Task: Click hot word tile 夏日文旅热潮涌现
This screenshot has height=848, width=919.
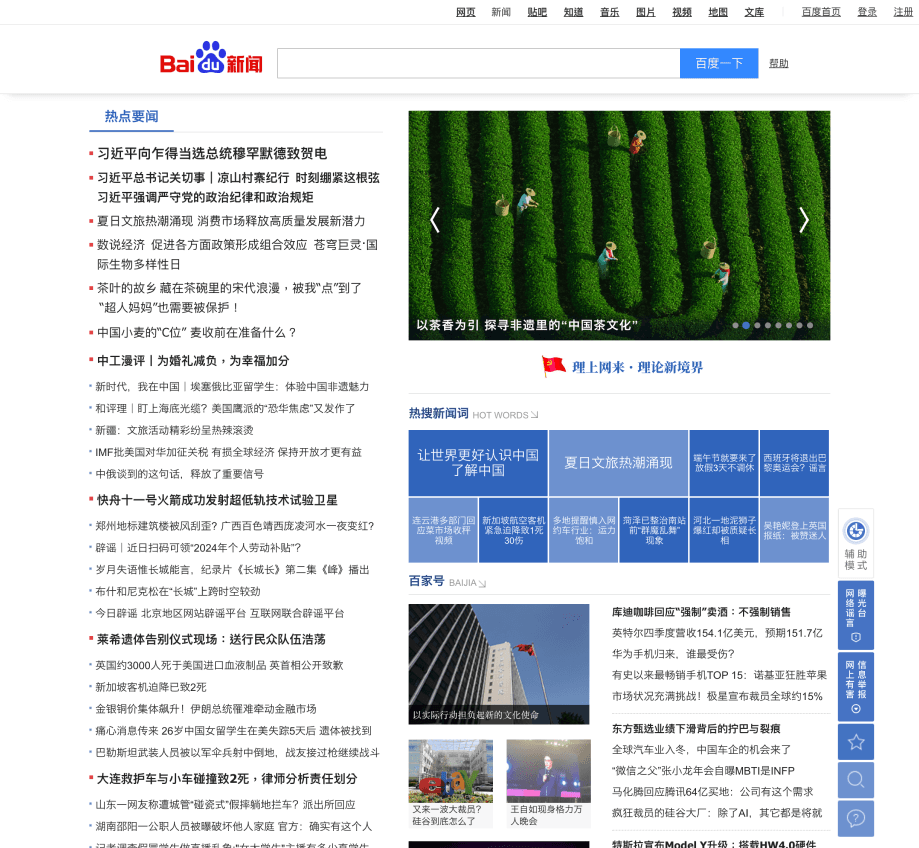Action: pyautogui.click(x=618, y=463)
